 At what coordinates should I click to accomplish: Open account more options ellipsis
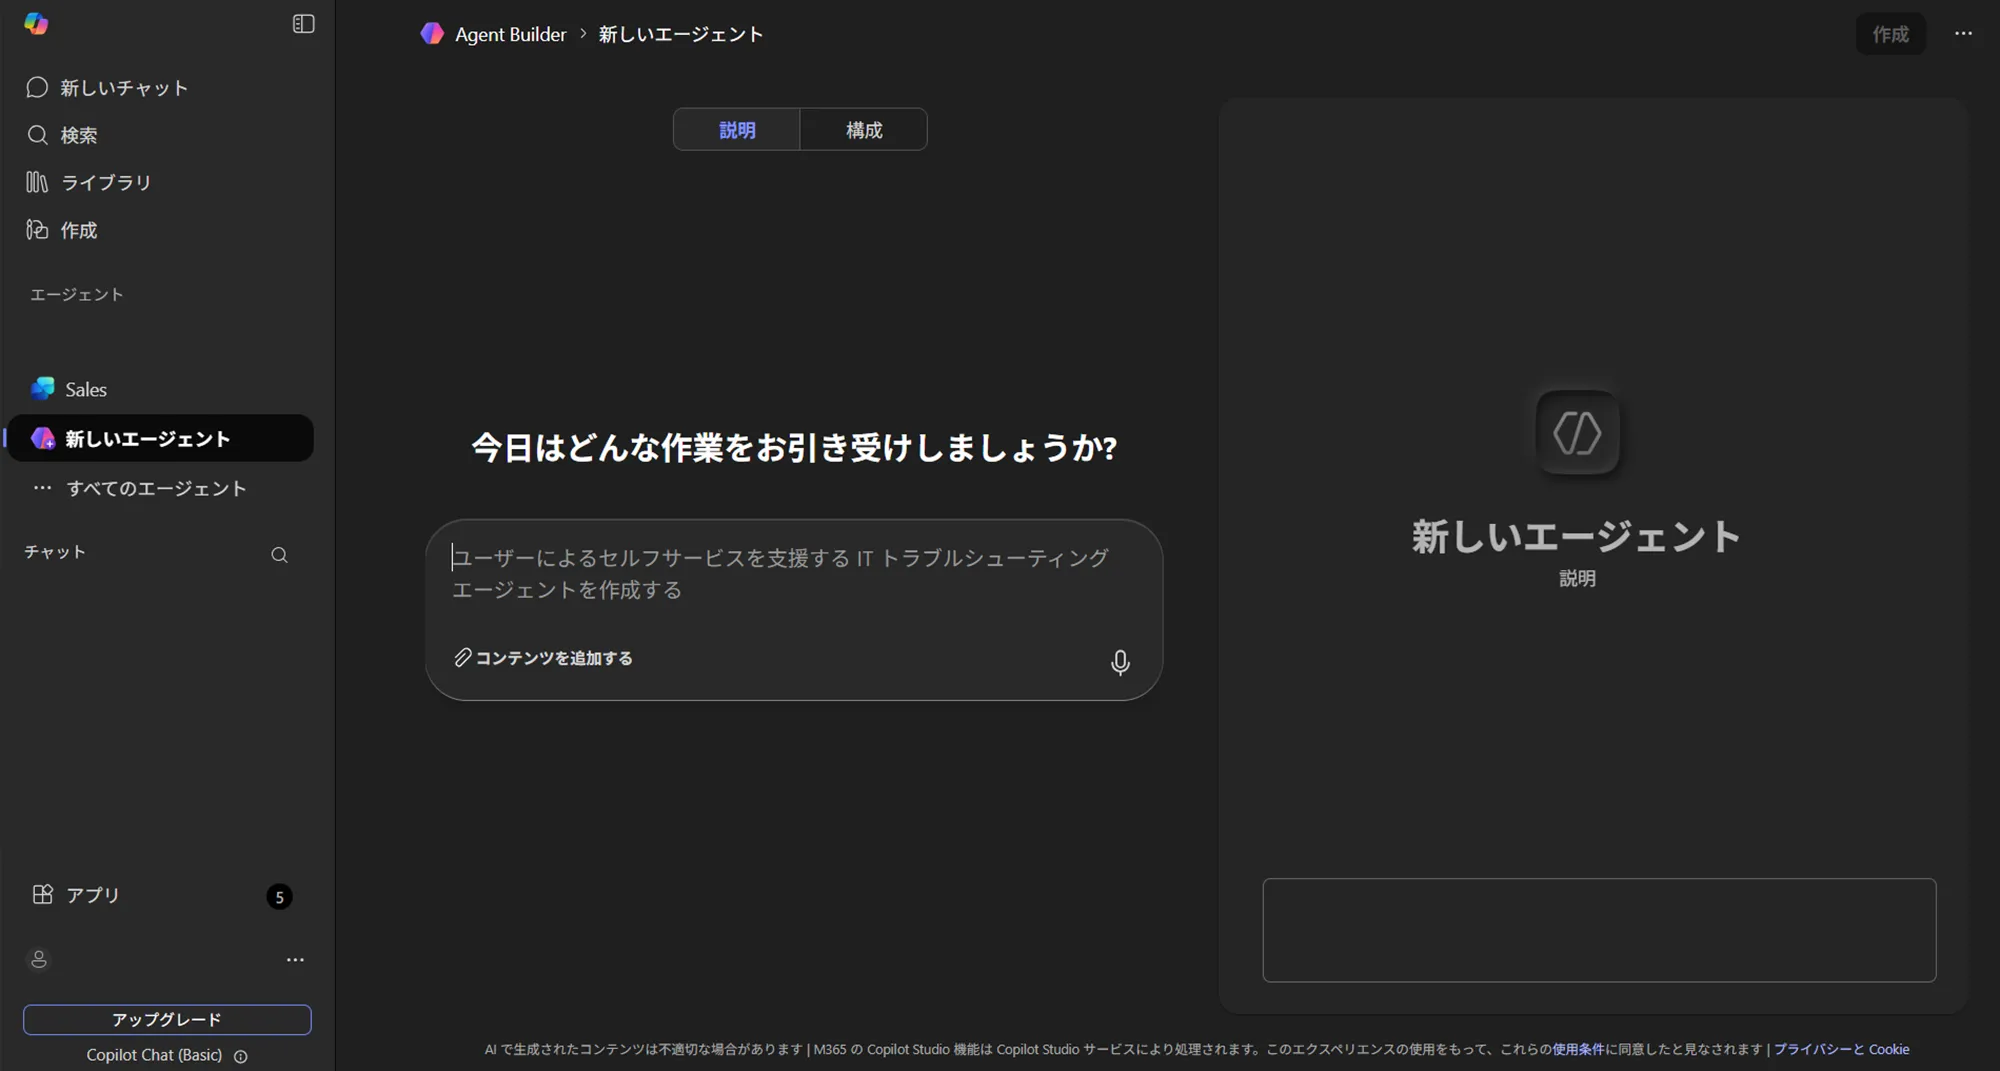[x=295, y=960]
